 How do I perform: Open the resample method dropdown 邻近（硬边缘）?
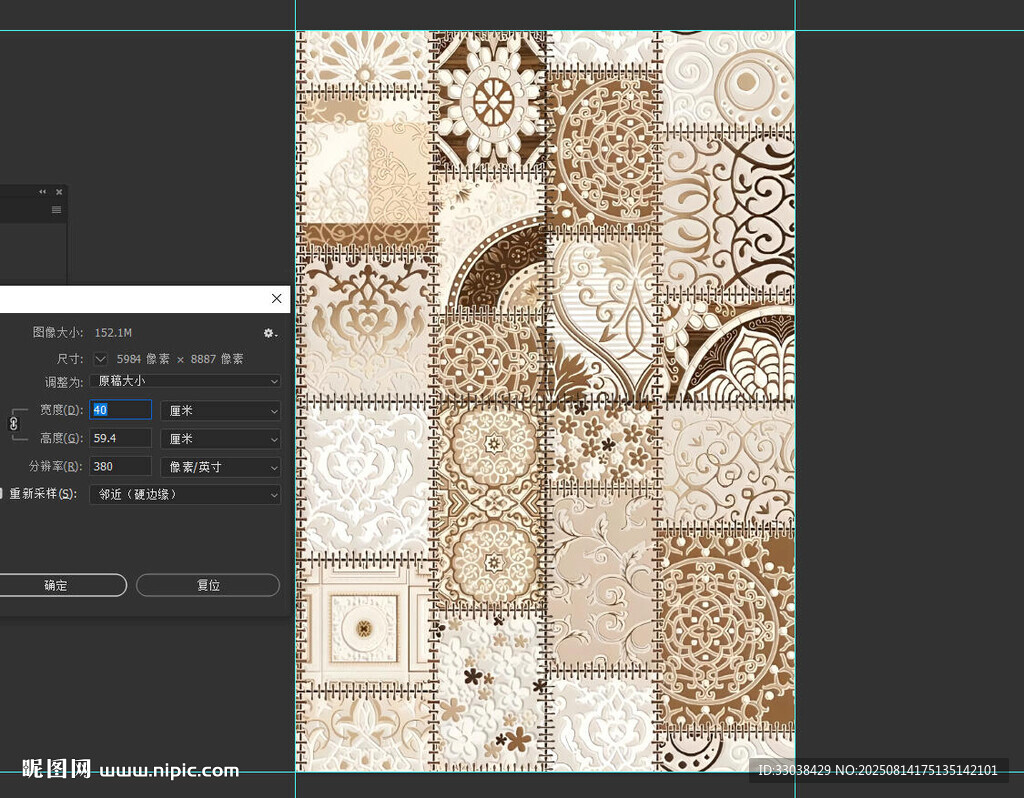click(x=185, y=494)
